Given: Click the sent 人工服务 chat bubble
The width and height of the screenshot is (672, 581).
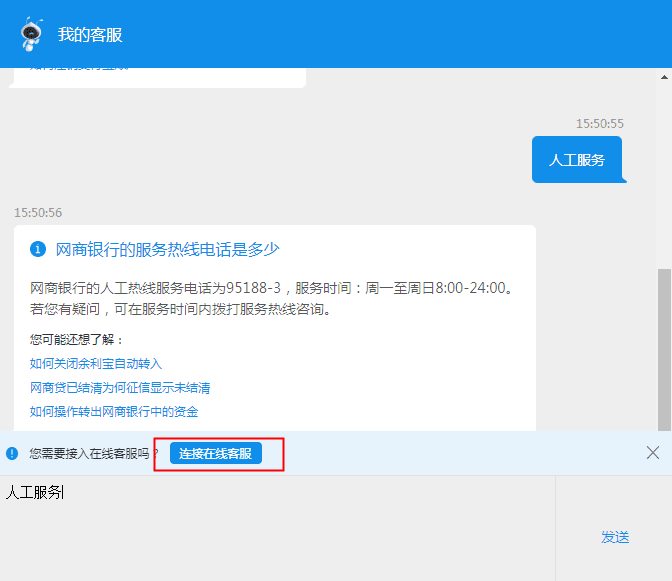Looking at the screenshot, I should point(577,159).
